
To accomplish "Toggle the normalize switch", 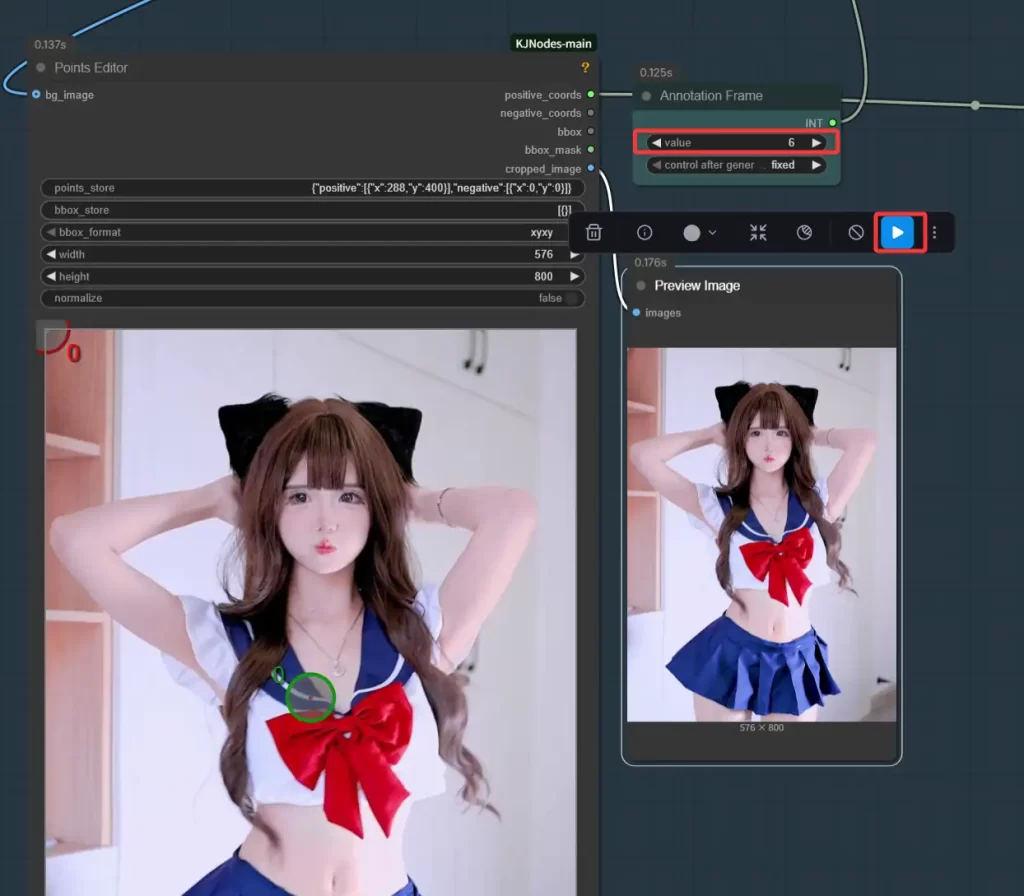I will [x=571, y=298].
